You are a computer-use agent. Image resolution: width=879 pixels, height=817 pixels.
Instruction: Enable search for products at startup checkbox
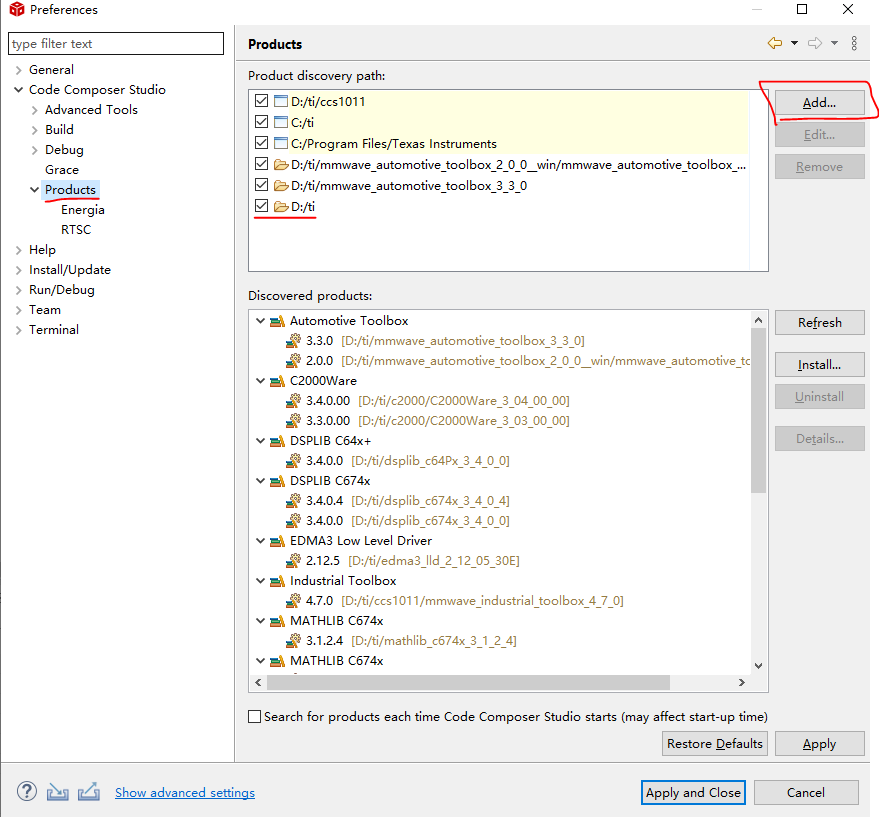coord(255,717)
